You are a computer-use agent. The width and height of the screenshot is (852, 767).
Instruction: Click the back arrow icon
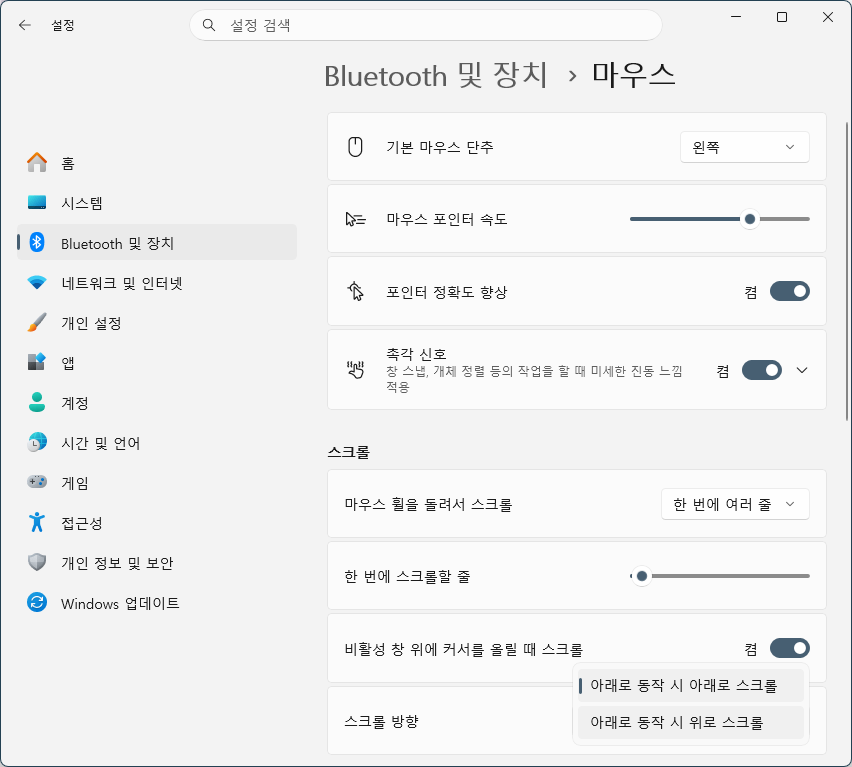pos(24,25)
